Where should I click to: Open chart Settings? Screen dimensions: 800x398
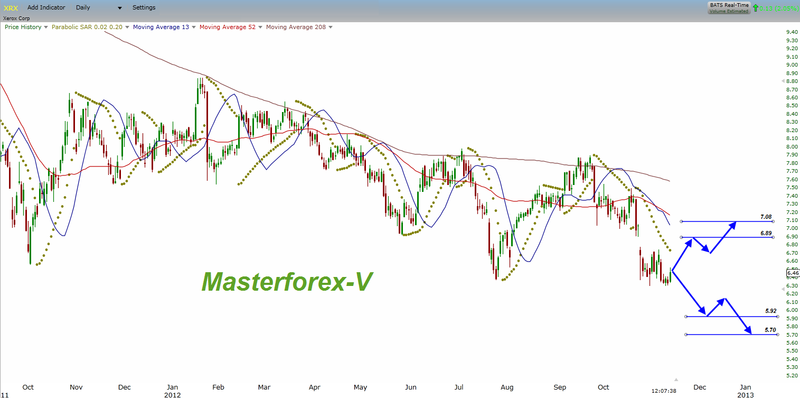pyautogui.click(x=144, y=8)
